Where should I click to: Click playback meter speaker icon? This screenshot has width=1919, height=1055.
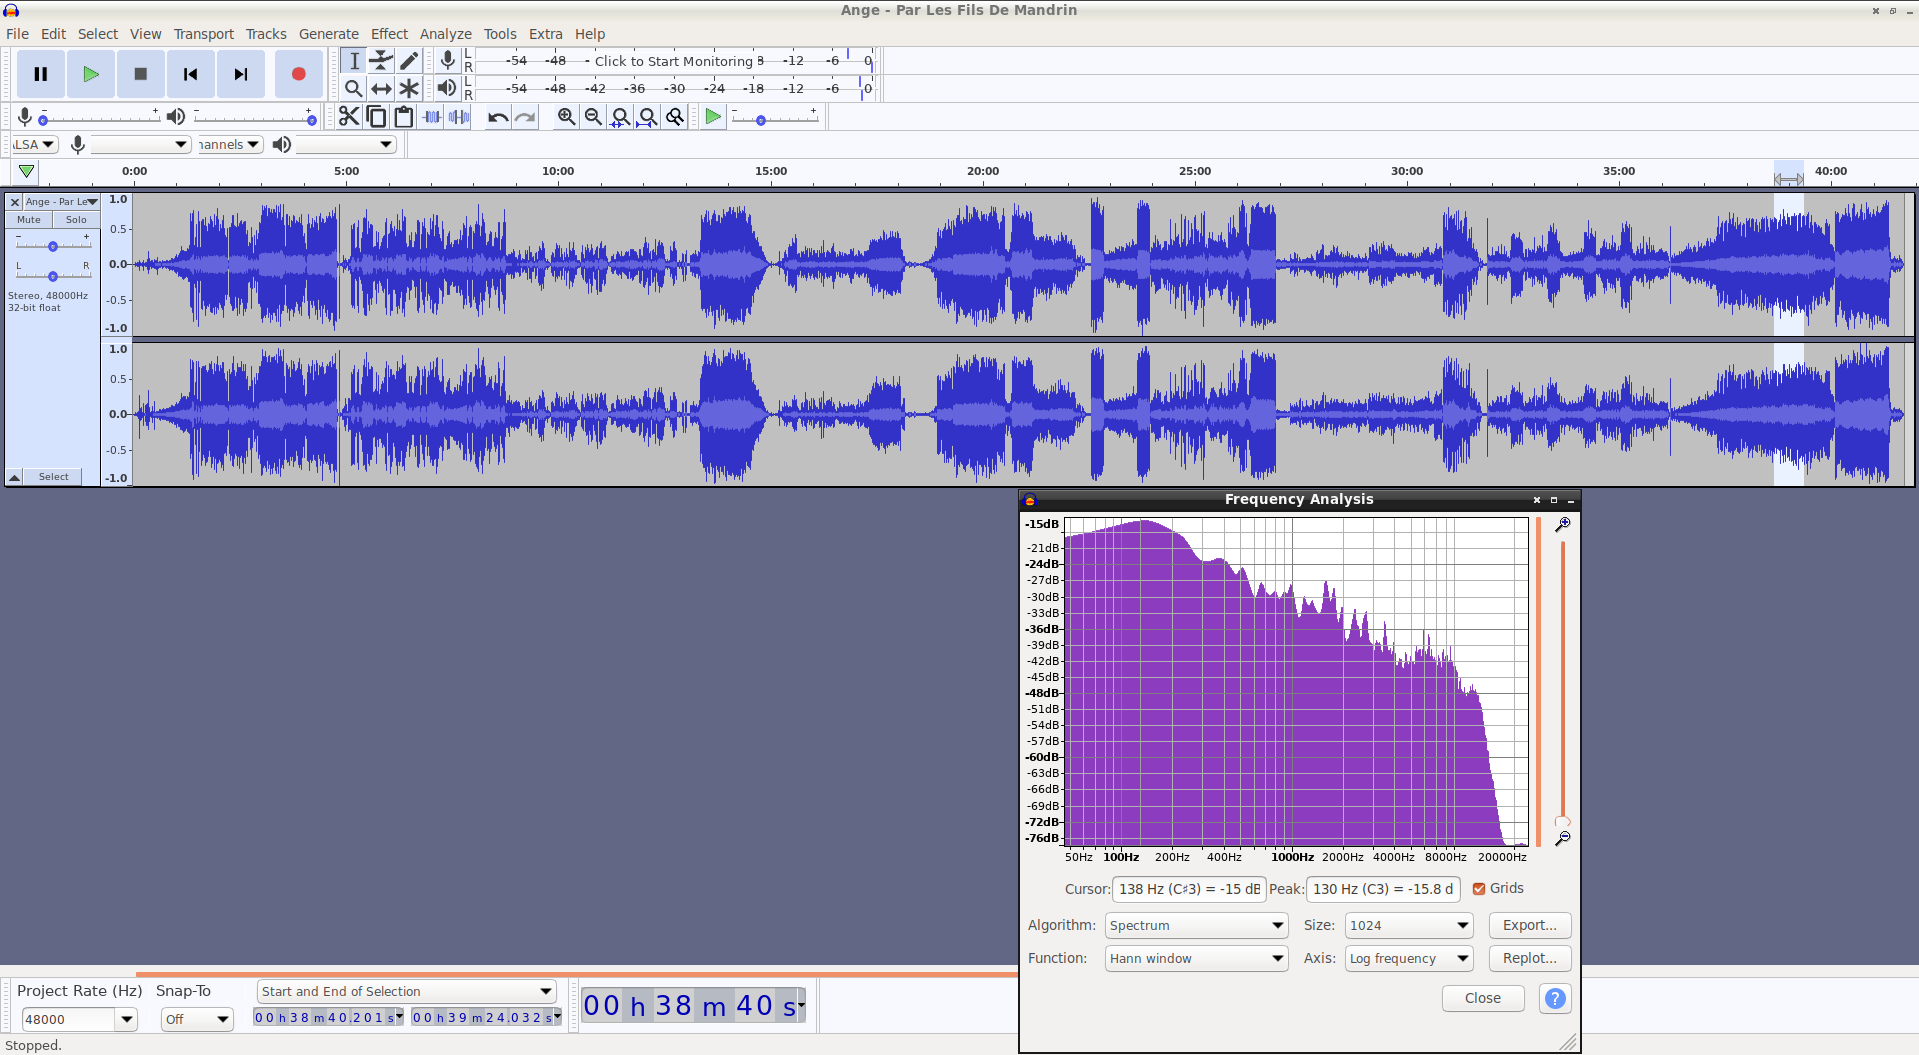pyautogui.click(x=447, y=88)
